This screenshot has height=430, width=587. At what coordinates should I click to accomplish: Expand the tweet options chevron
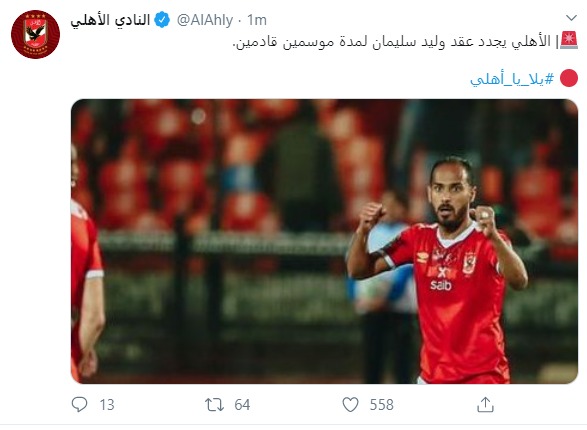coord(571,18)
